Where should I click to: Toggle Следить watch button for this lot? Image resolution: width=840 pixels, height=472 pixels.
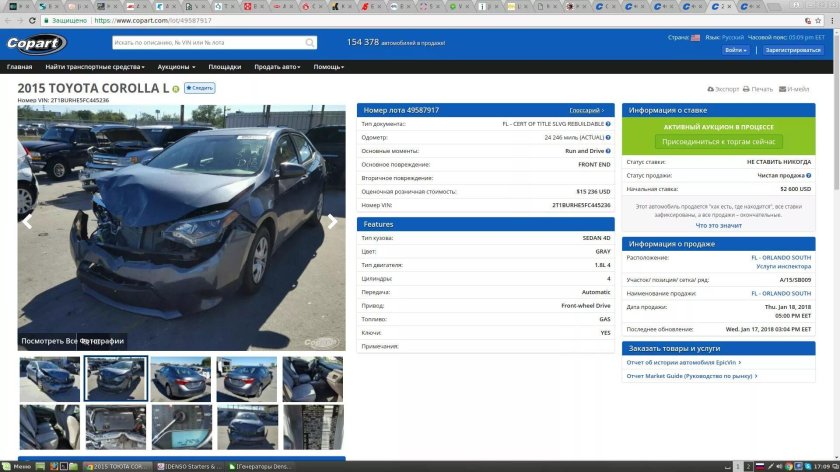pos(199,88)
